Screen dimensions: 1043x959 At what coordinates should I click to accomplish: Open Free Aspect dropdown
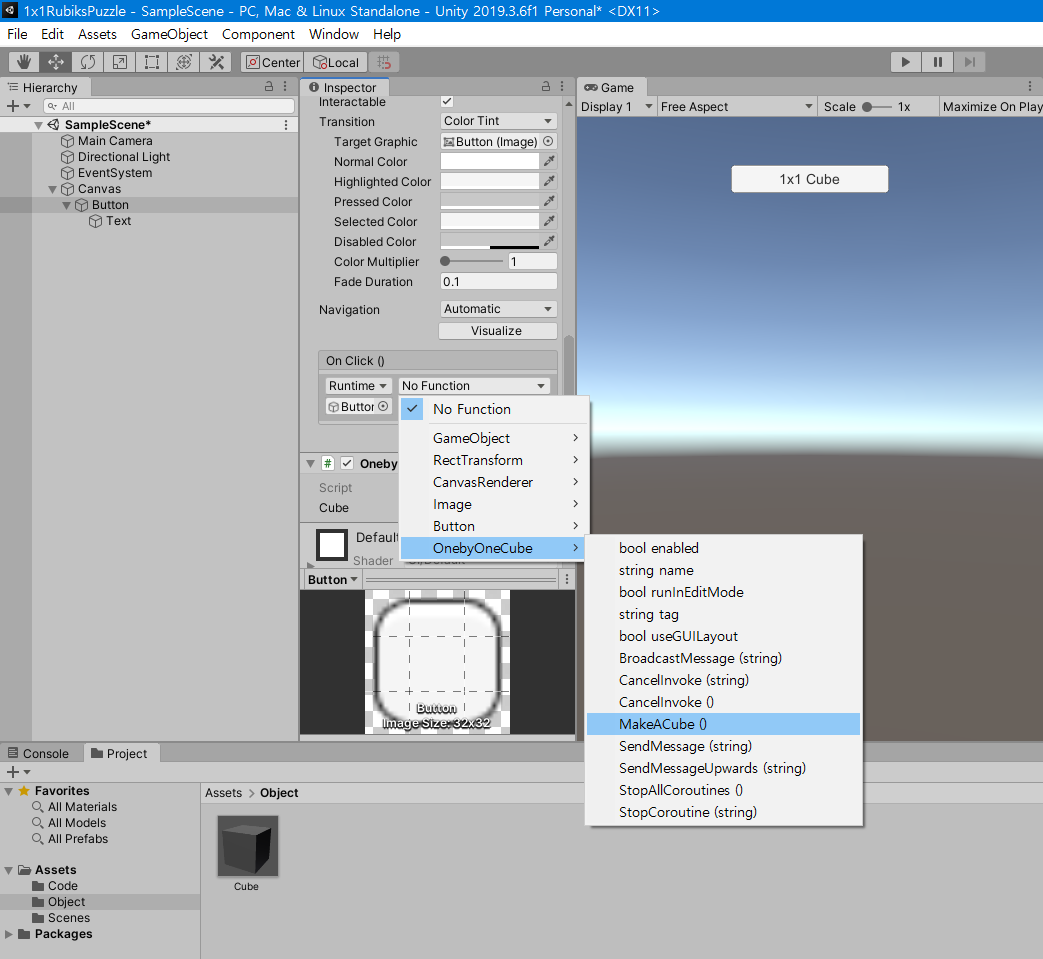(x=736, y=106)
